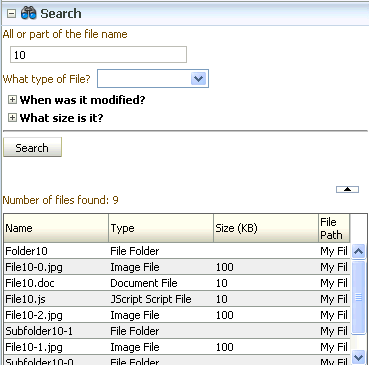Click the Number of files found label
369x365 pixels.
pyautogui.click(x=60, y=200)
